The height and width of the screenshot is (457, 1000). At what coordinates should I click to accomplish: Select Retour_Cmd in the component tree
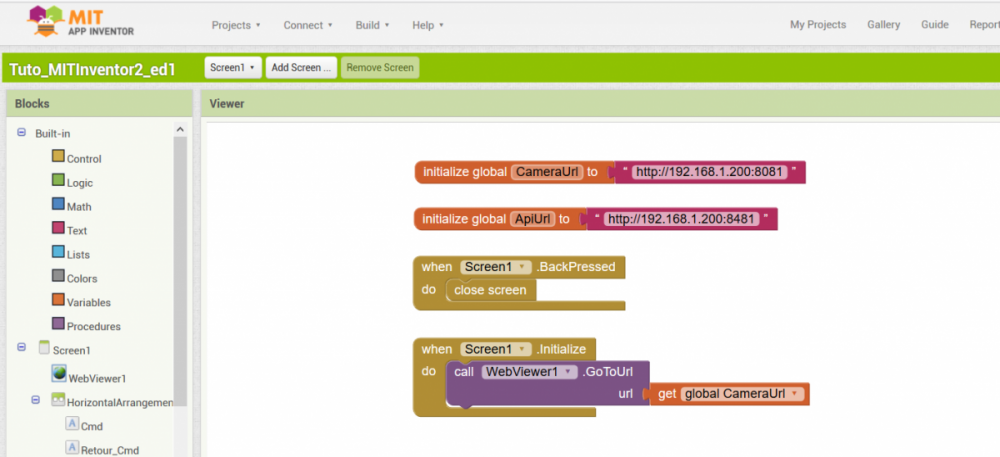point(110,451)
